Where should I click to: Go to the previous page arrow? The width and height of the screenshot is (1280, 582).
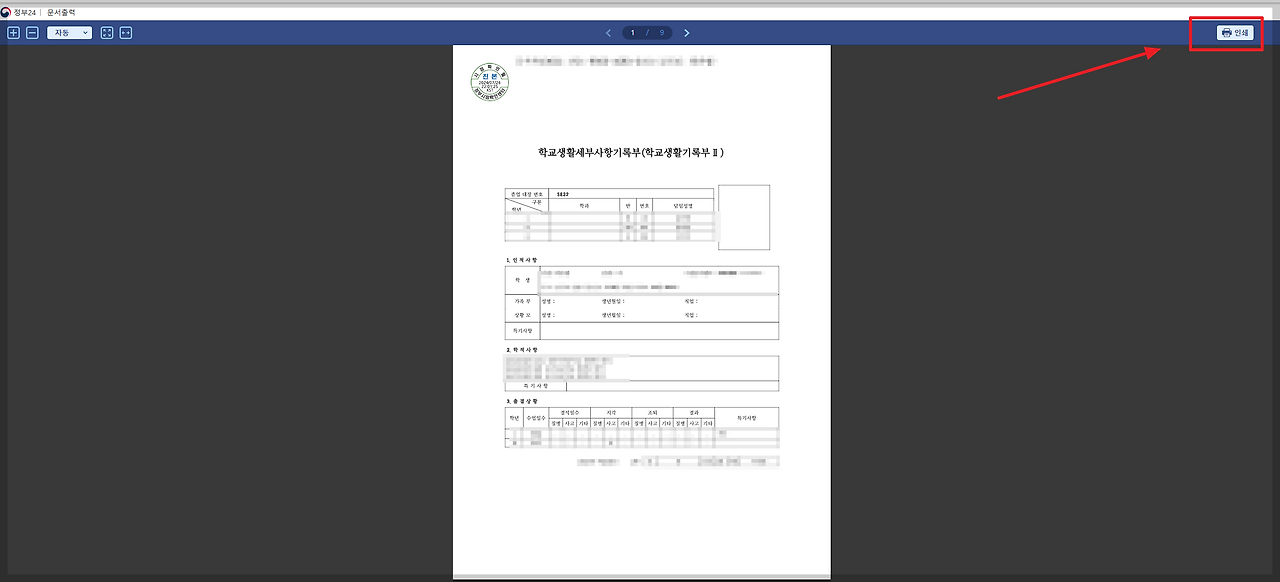[x=608, y=33]
